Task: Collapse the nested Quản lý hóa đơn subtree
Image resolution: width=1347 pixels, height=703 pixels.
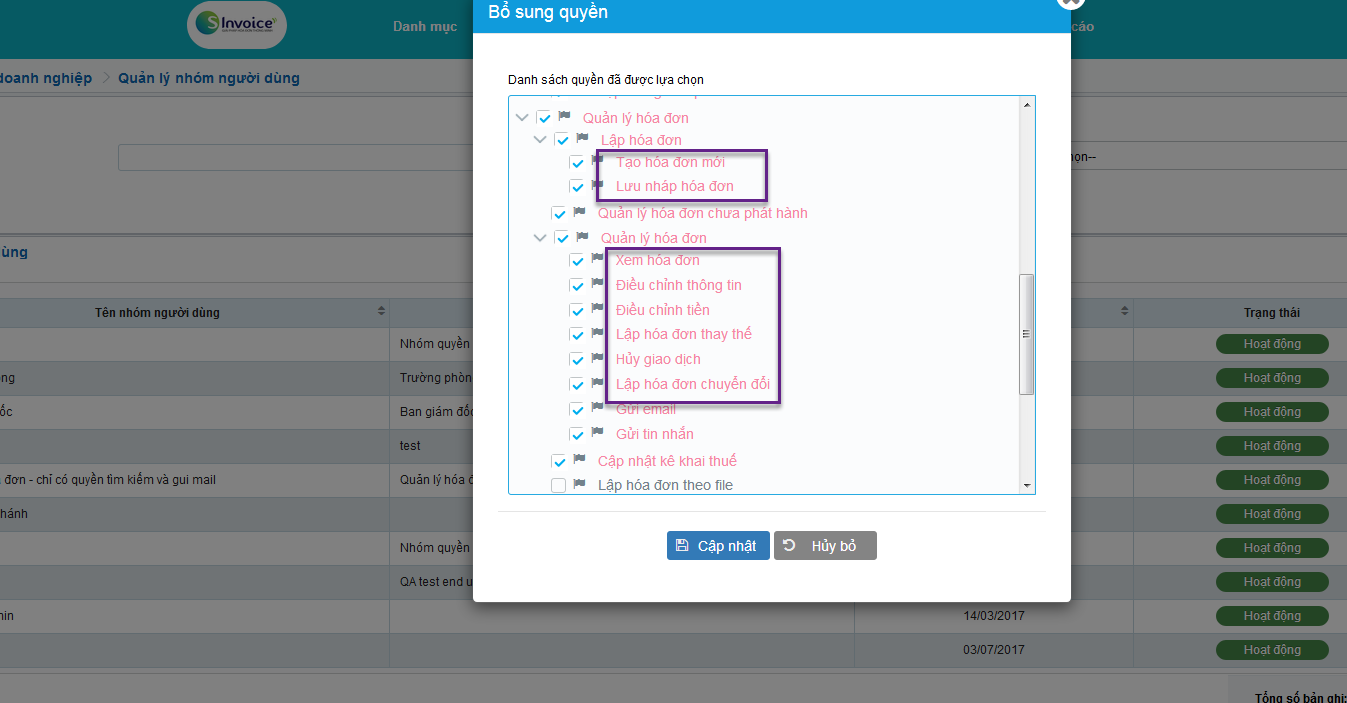Action: [x=540, y=238]
